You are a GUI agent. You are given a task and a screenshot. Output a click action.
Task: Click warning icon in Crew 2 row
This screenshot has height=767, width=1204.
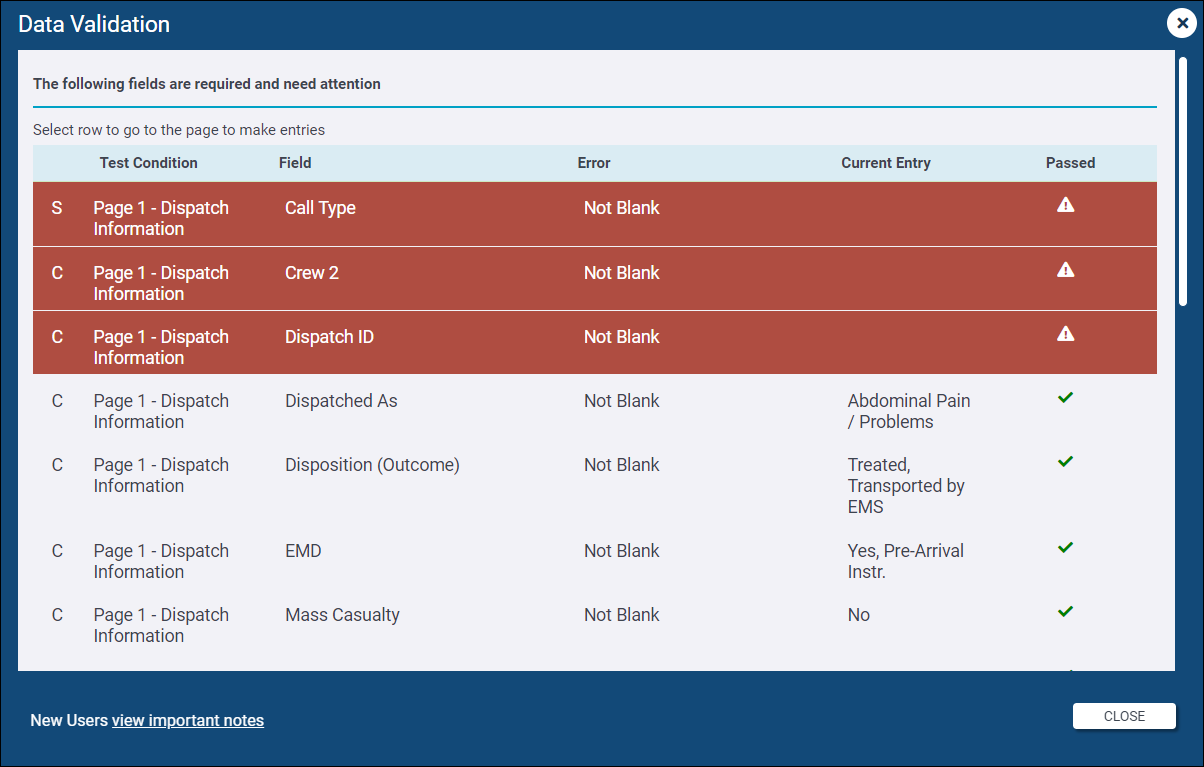[1066, 270]
